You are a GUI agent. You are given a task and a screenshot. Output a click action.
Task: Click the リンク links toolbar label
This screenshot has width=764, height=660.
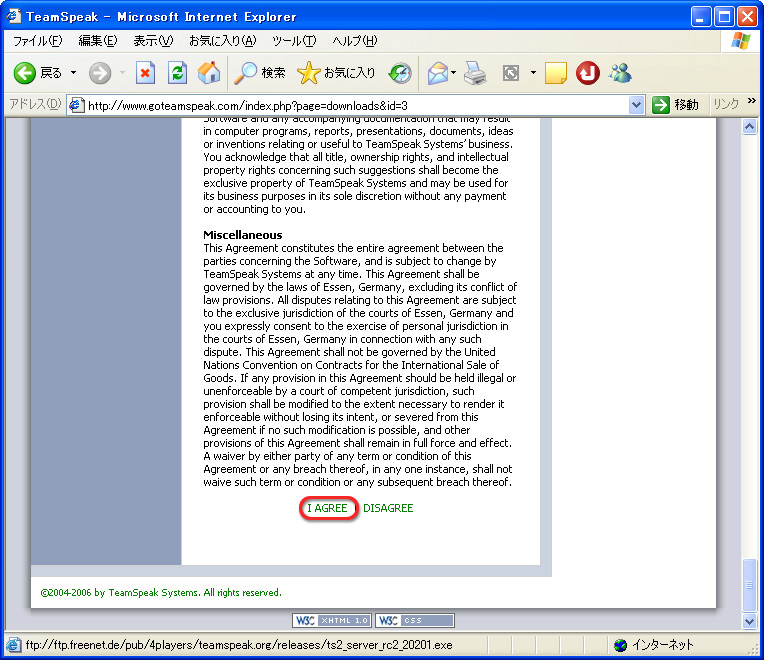tap(726, 104)
